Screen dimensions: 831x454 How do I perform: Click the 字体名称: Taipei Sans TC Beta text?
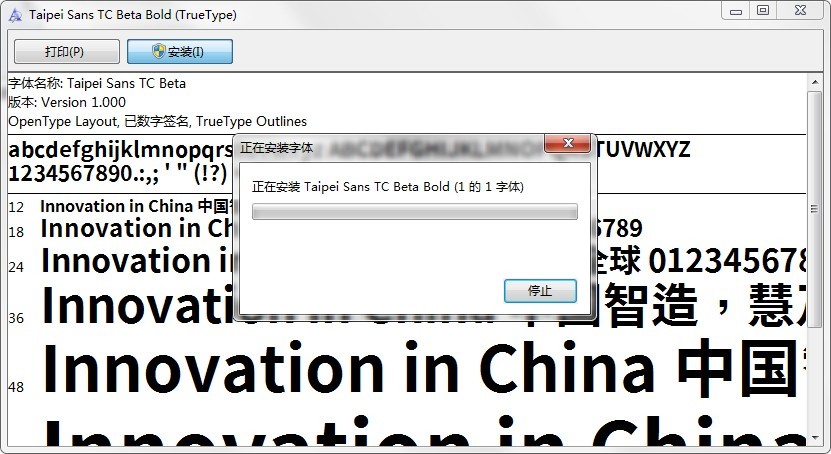point(97,84)
